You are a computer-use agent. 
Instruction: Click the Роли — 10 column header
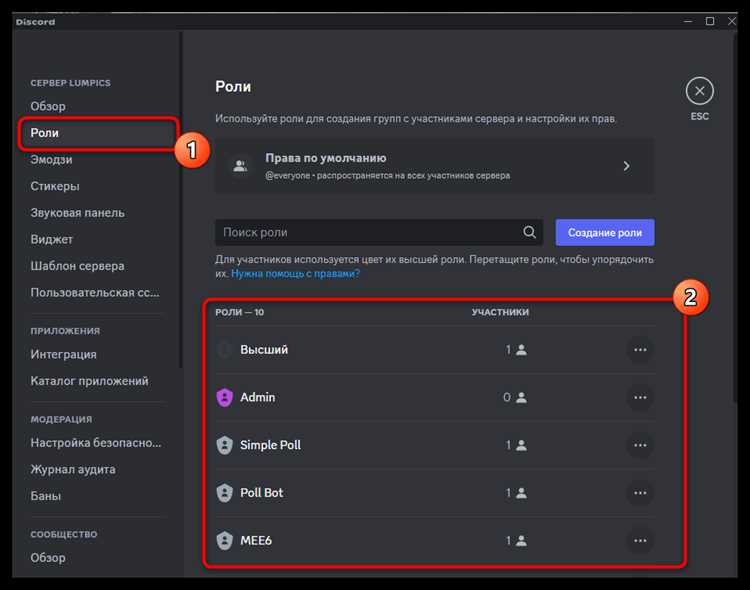click(x=239, y=312)
